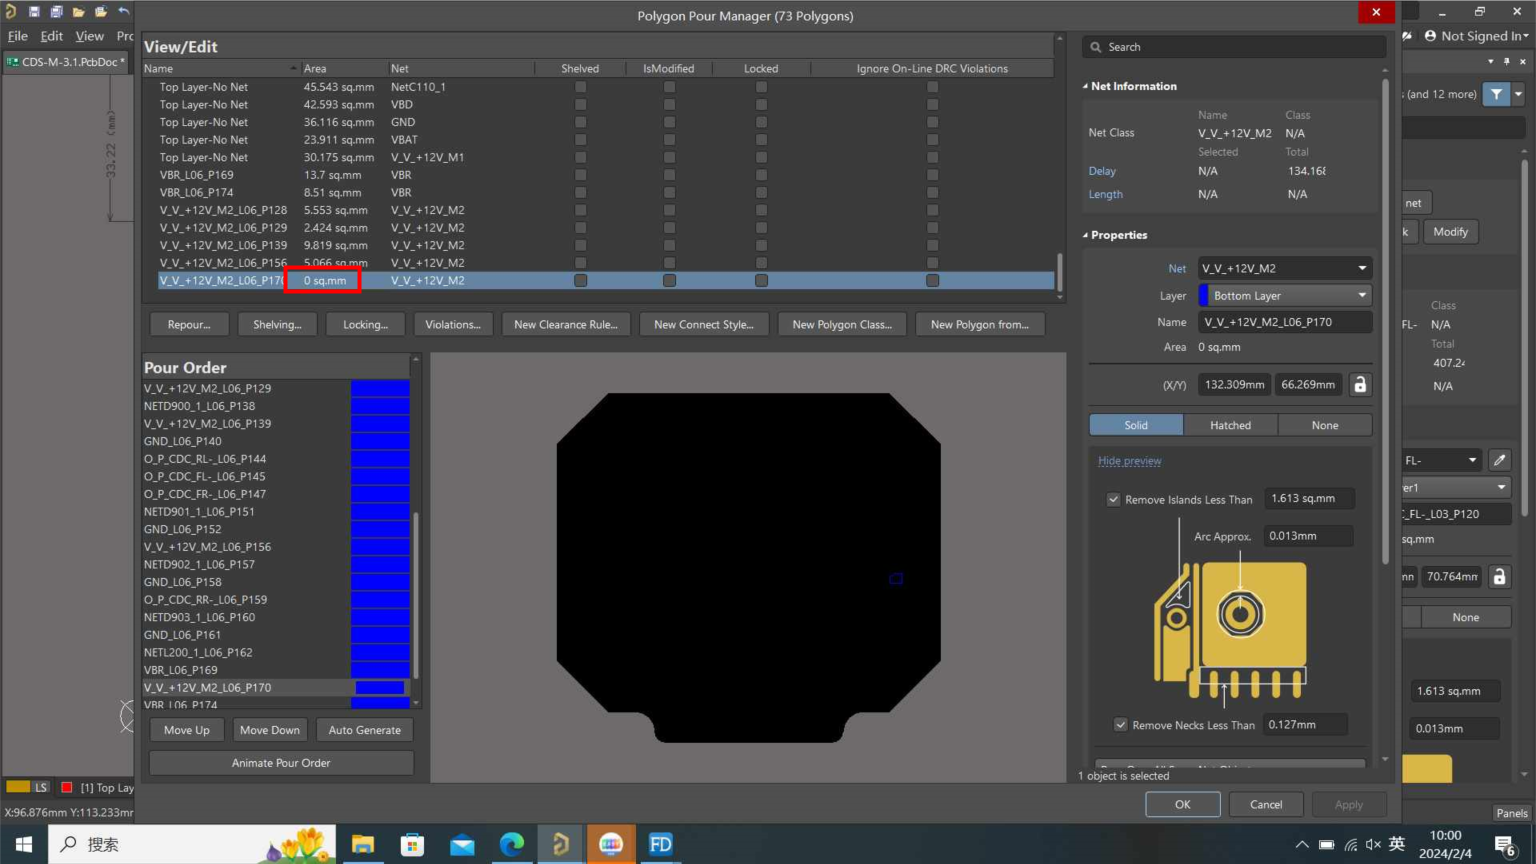Screen dimensions: 1536x864
Task: Click blue color swatch for V_V_+12V_M2_L06_P129
Action: (x=380, y=388)
